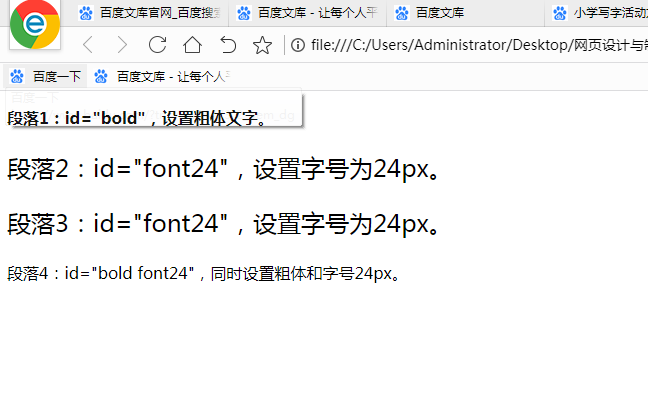Reload the current page
The height and width of the screenshot is (418, 648).
157,45
